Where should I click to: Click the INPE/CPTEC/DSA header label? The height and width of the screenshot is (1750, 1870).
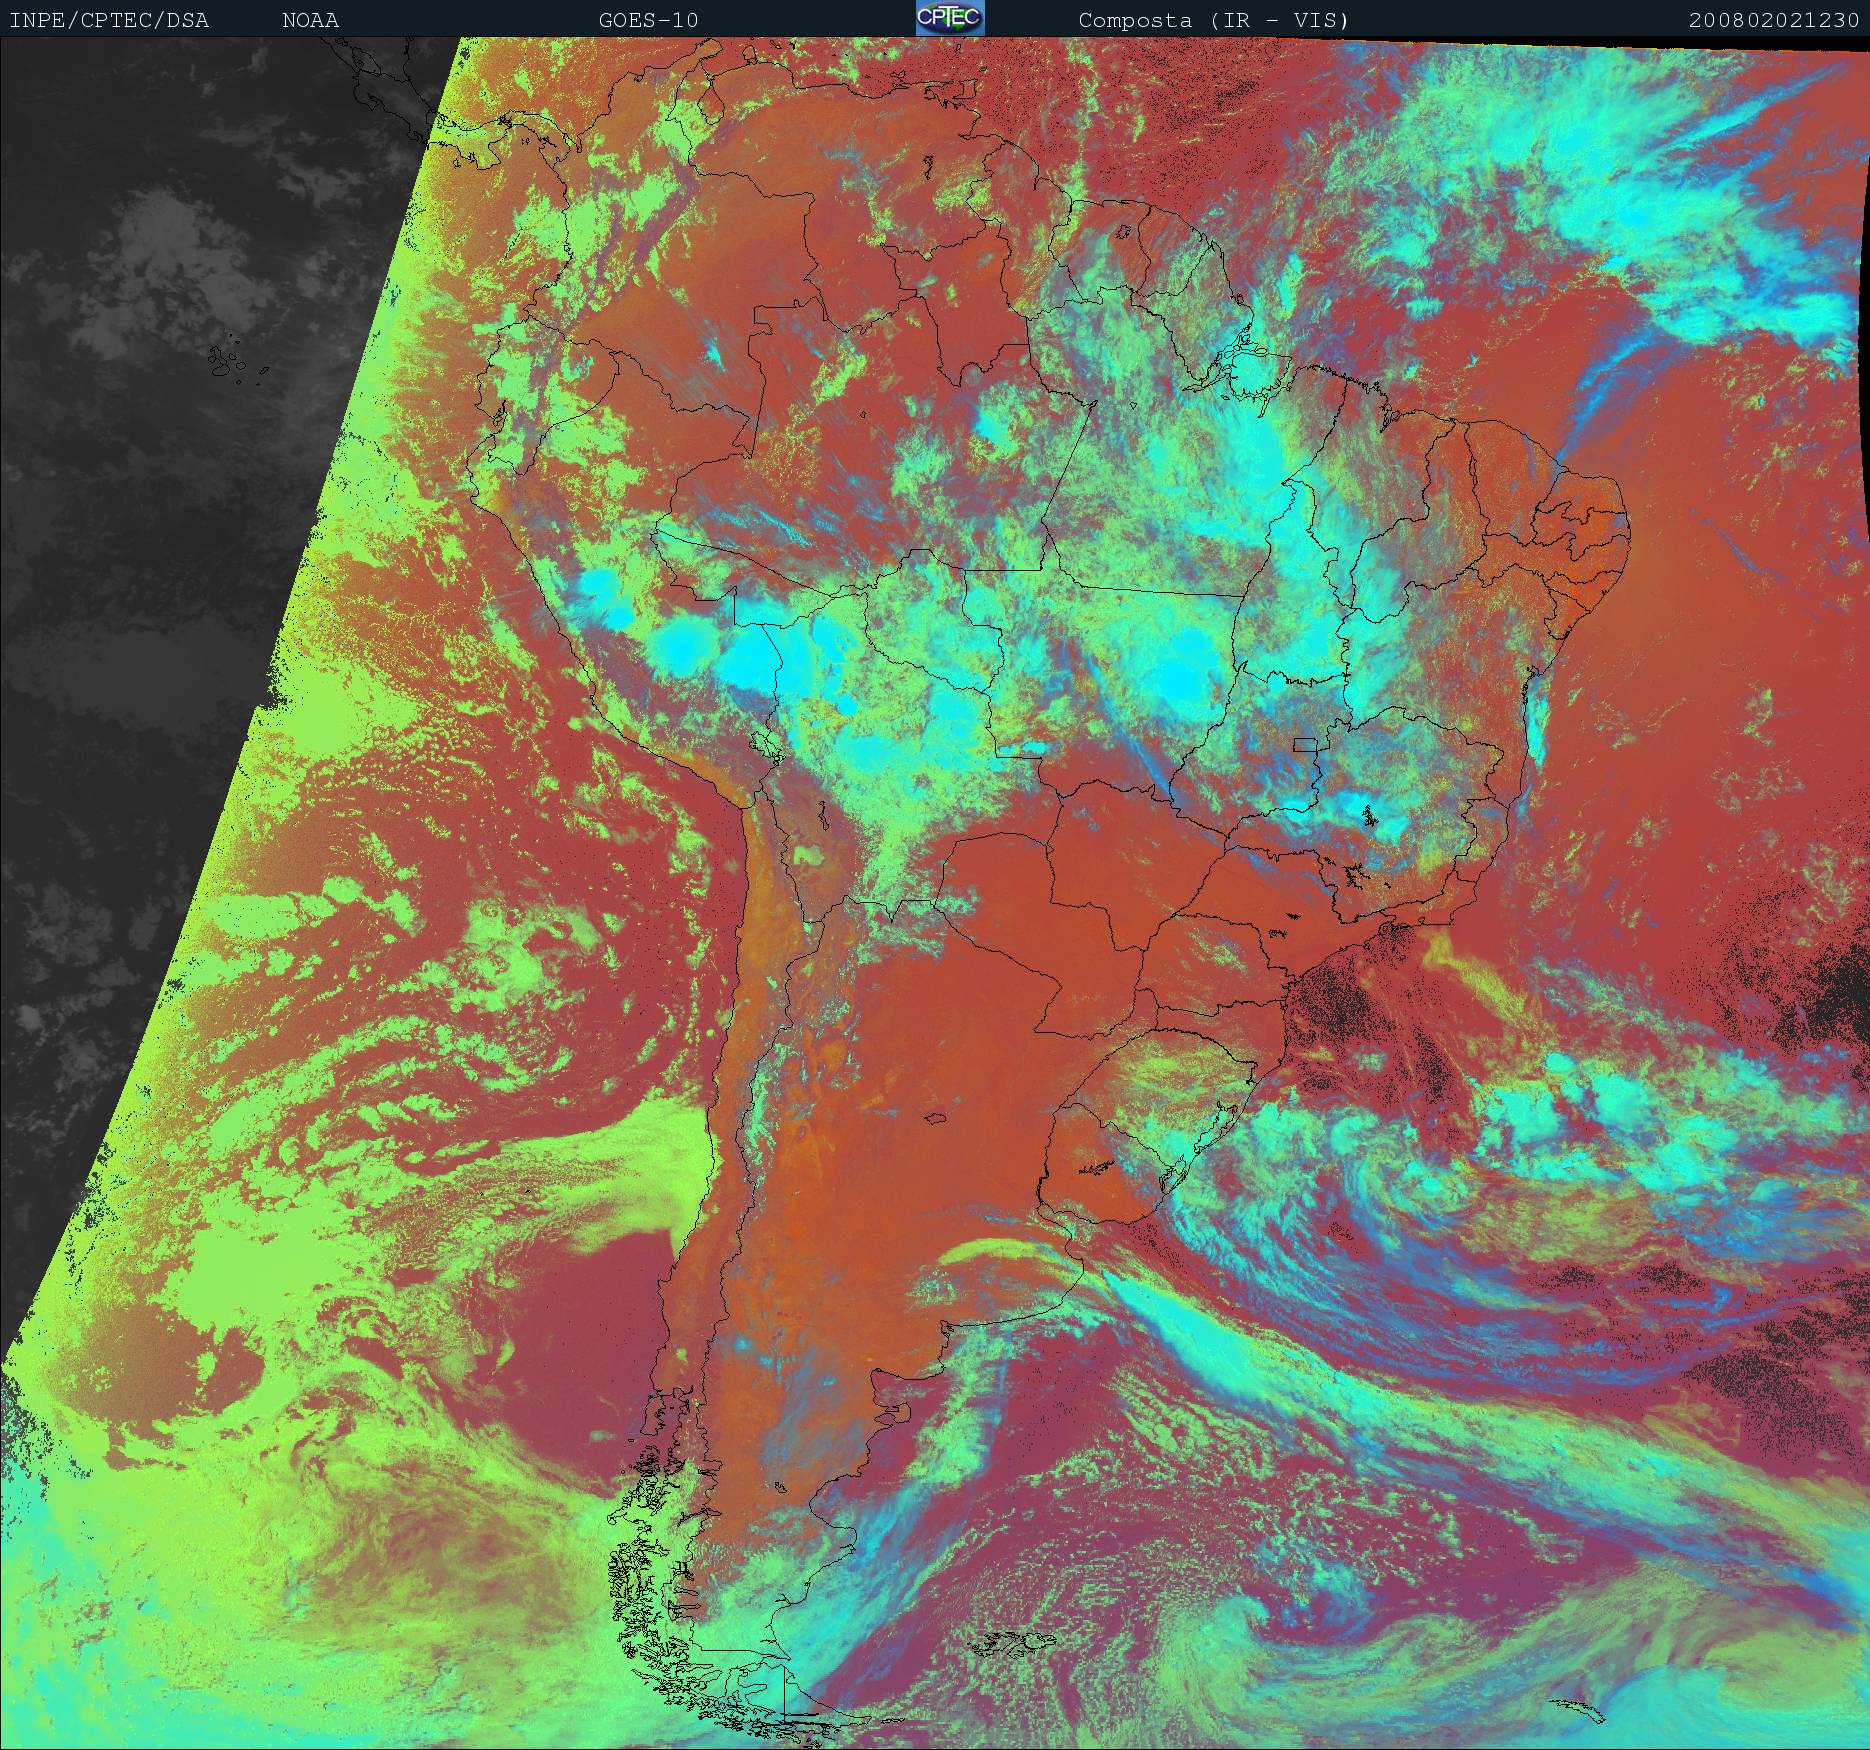pyautogui.click(x=109, y=20)
